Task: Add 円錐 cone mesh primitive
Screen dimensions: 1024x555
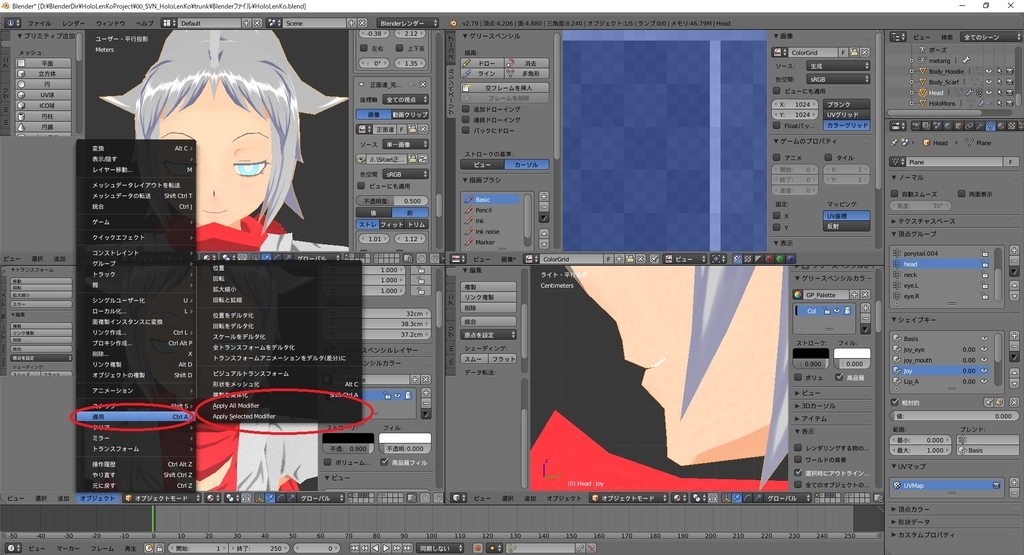Action: point(44,127)
